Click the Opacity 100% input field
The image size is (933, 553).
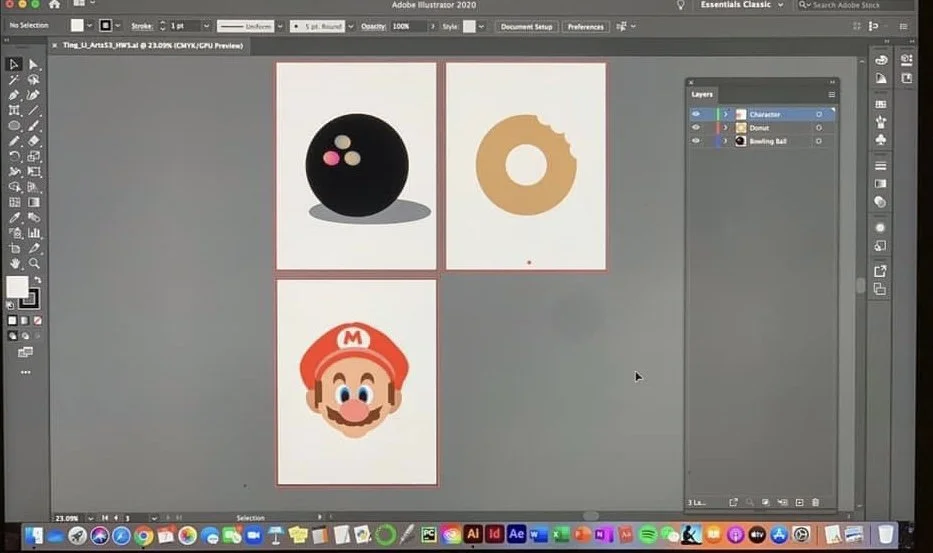click(x=408, y=26)
